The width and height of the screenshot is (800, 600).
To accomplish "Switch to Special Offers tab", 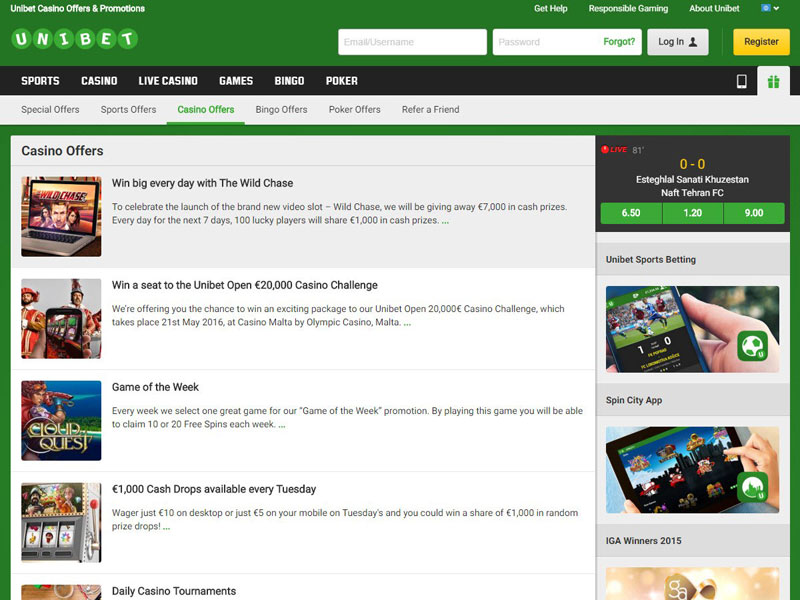I will point(50,110).
